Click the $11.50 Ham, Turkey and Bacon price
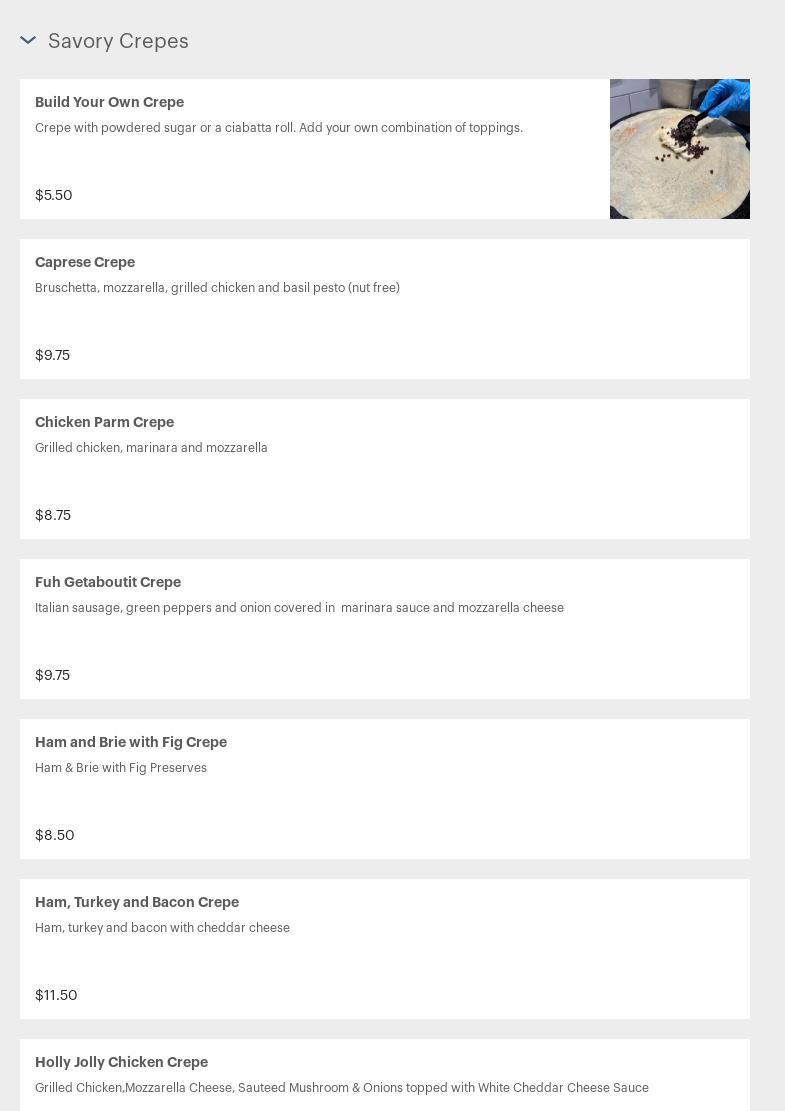This screenshot has width=785, height=1111. 56,995
